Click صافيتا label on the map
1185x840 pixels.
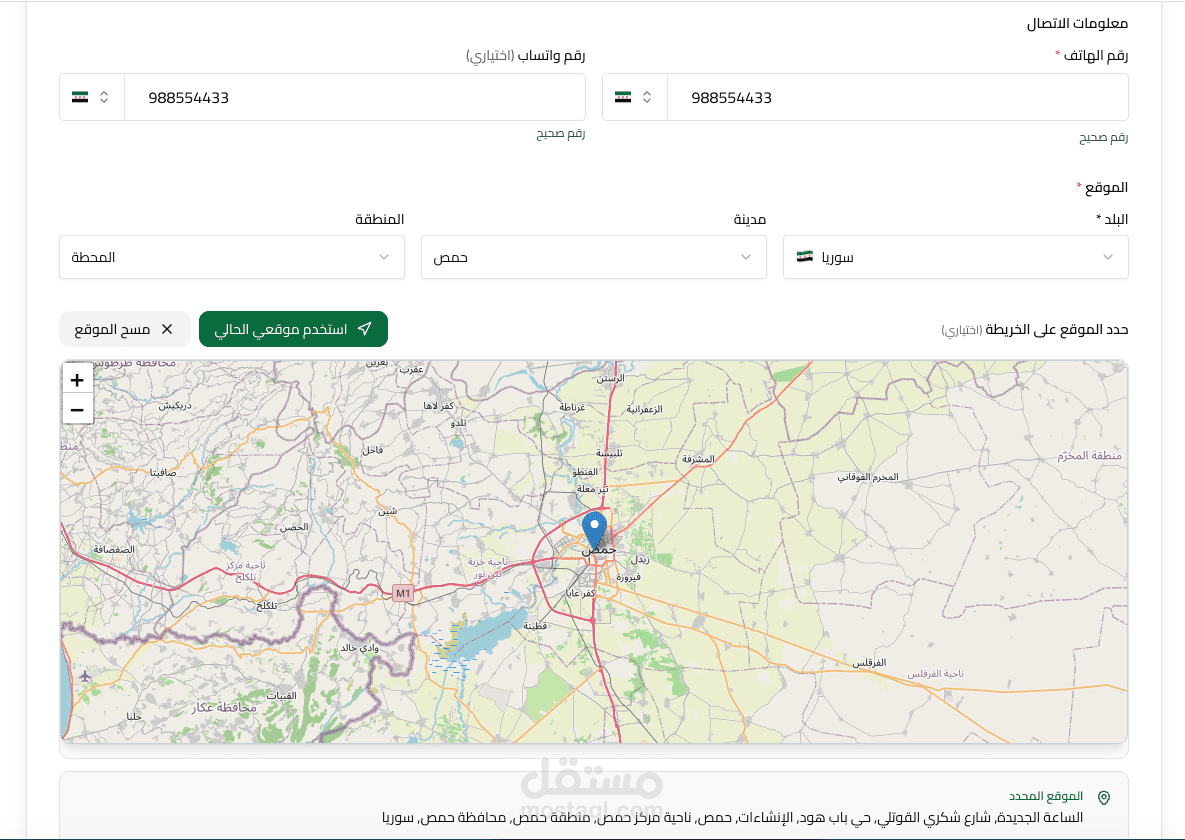tap(162, 473)
